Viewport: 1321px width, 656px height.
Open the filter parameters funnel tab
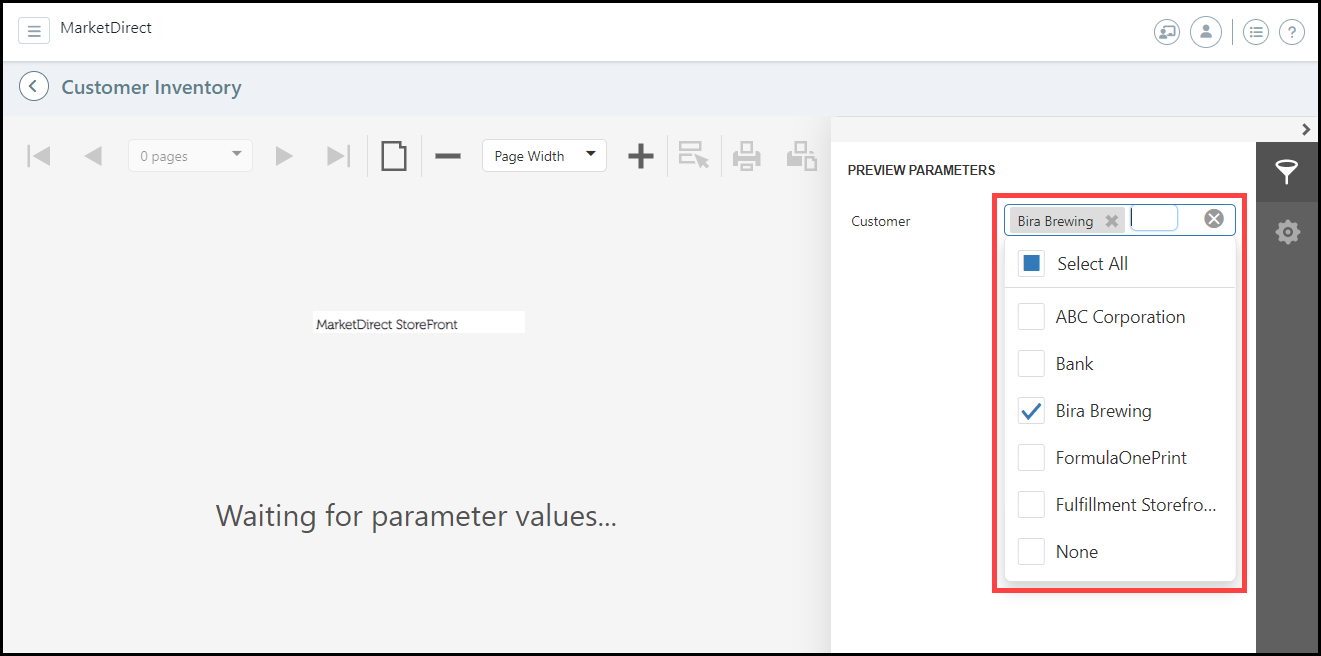1287,173
